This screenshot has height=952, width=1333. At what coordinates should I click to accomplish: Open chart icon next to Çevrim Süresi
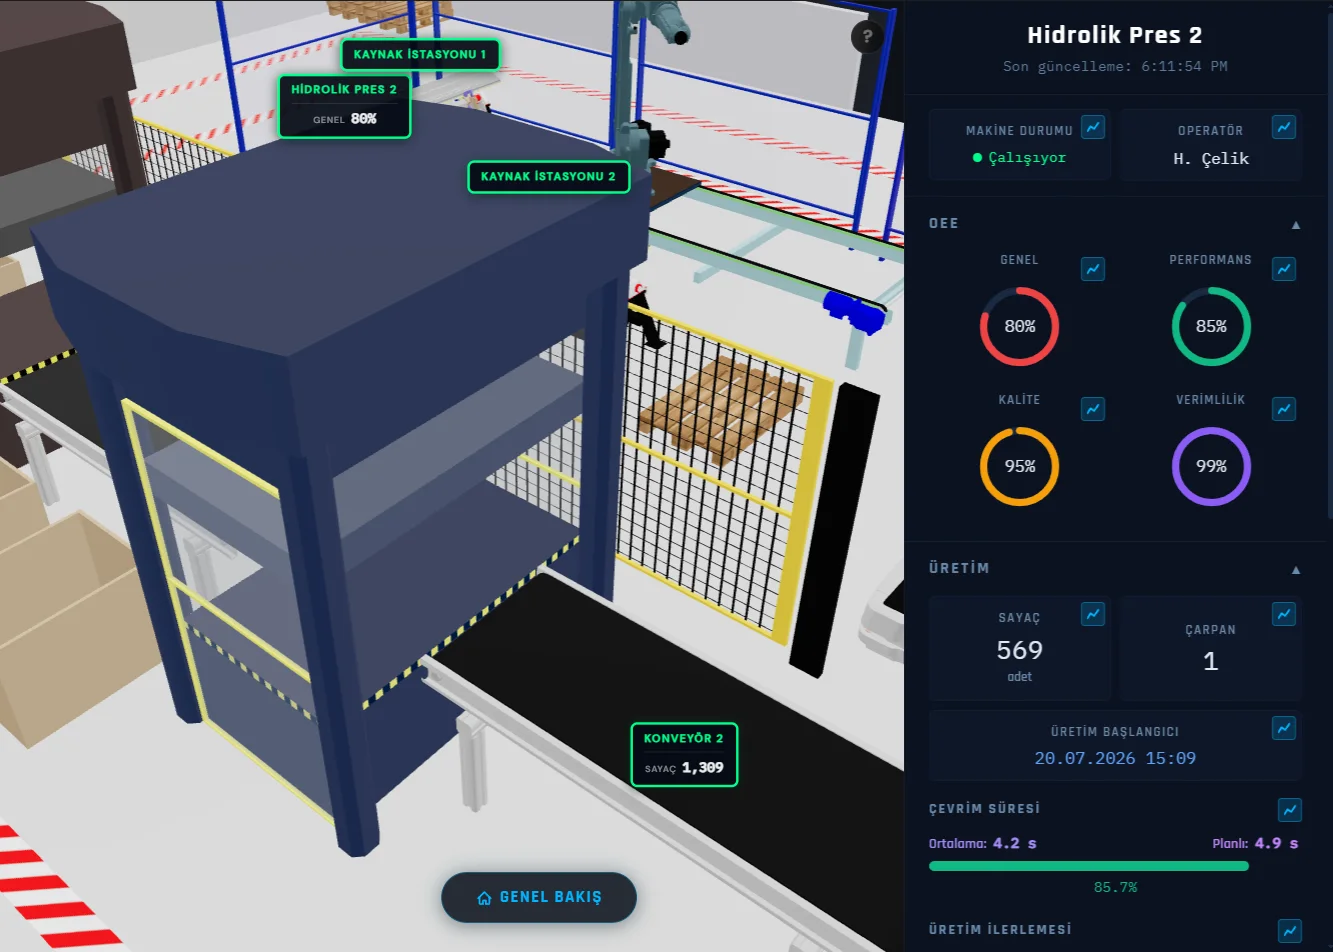pos(1290,809)
